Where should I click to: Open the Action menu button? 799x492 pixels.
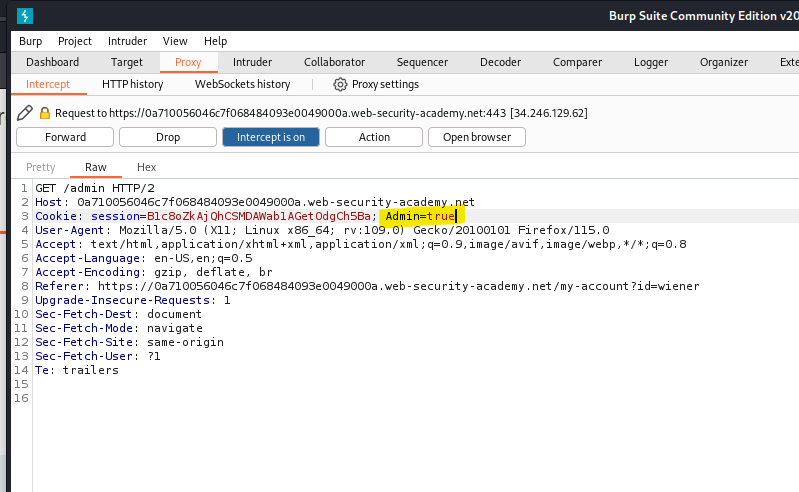pos(374,137)
